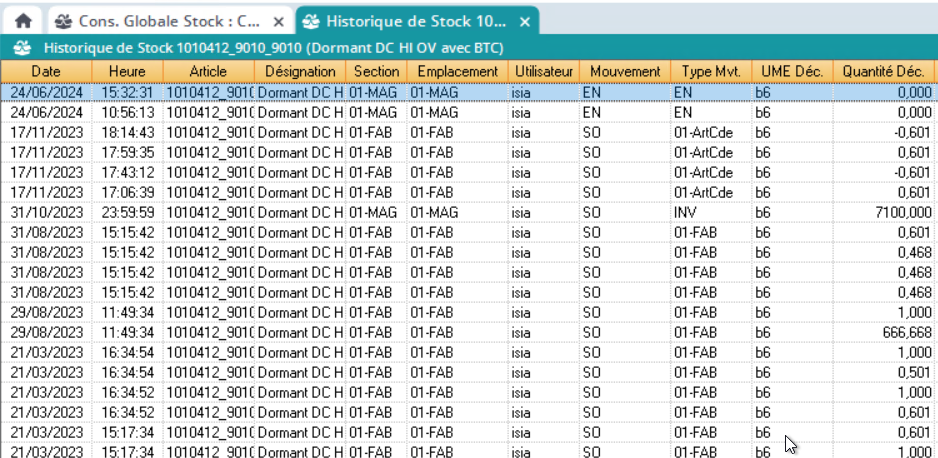Sort by the Date column header

pyautogui.click(x=46, y=71)
